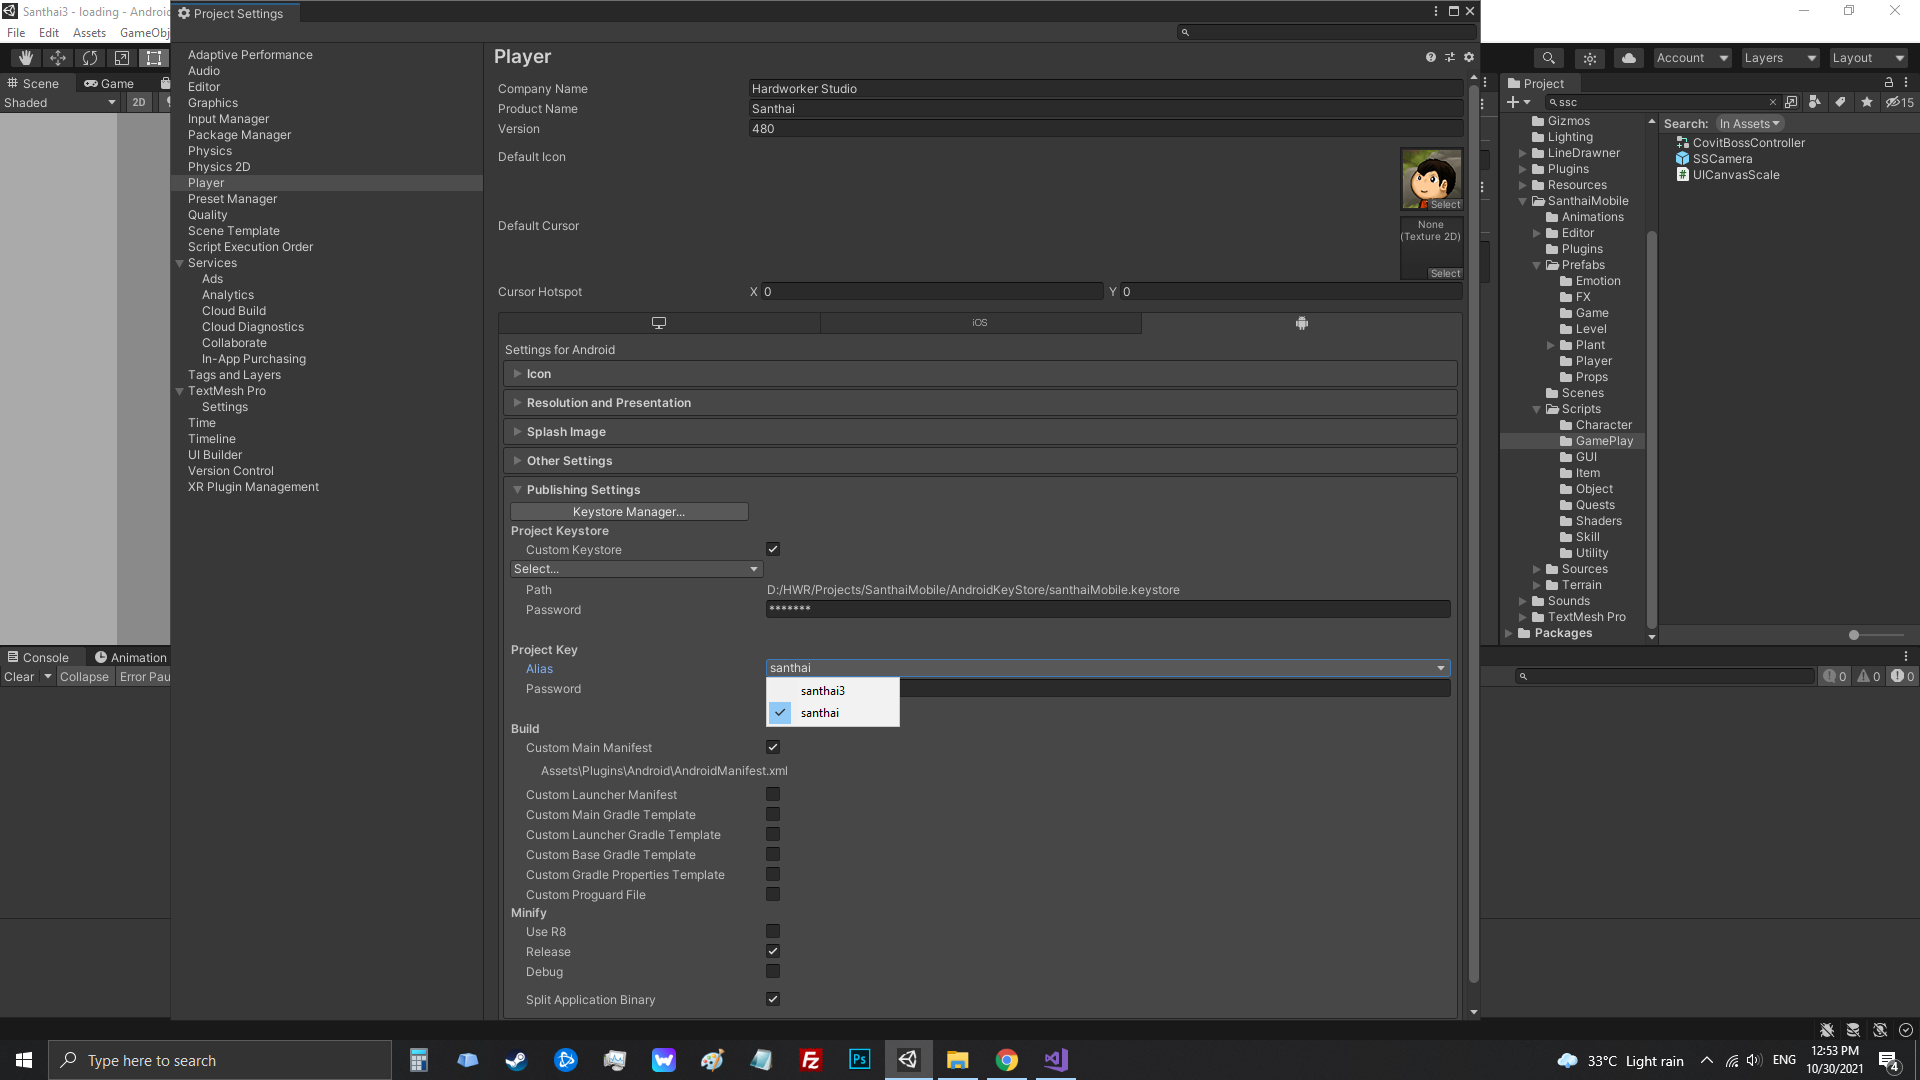Switch to Android platform settings tab

(1301, 323)
